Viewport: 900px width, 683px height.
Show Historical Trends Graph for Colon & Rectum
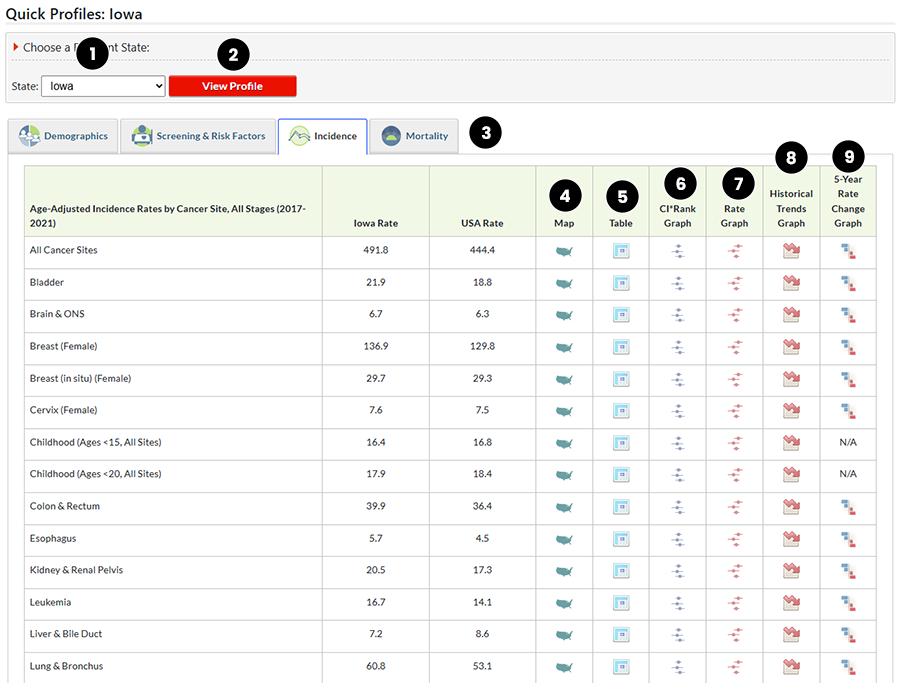pyautogui.click(x=791, y=507)
